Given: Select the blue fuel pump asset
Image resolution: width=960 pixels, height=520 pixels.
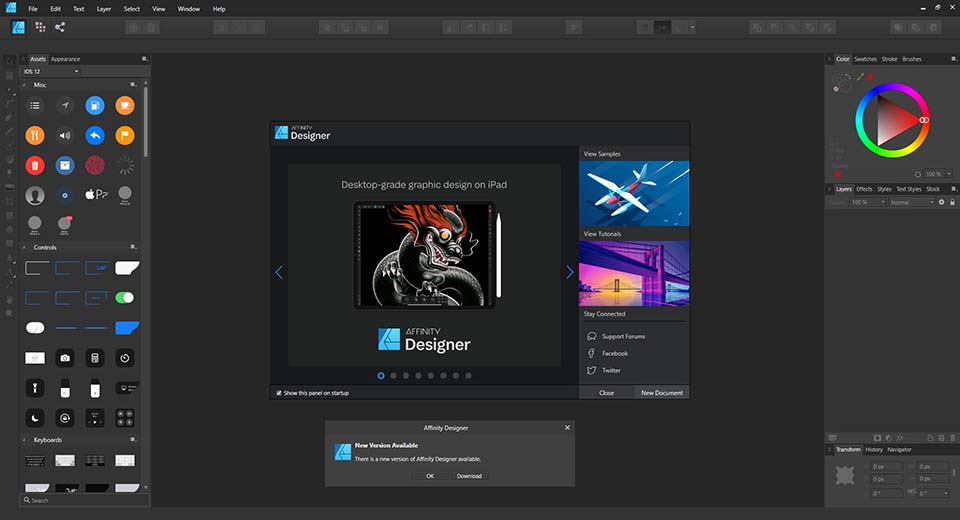Looking at the screenshot, I should (95, 105).
